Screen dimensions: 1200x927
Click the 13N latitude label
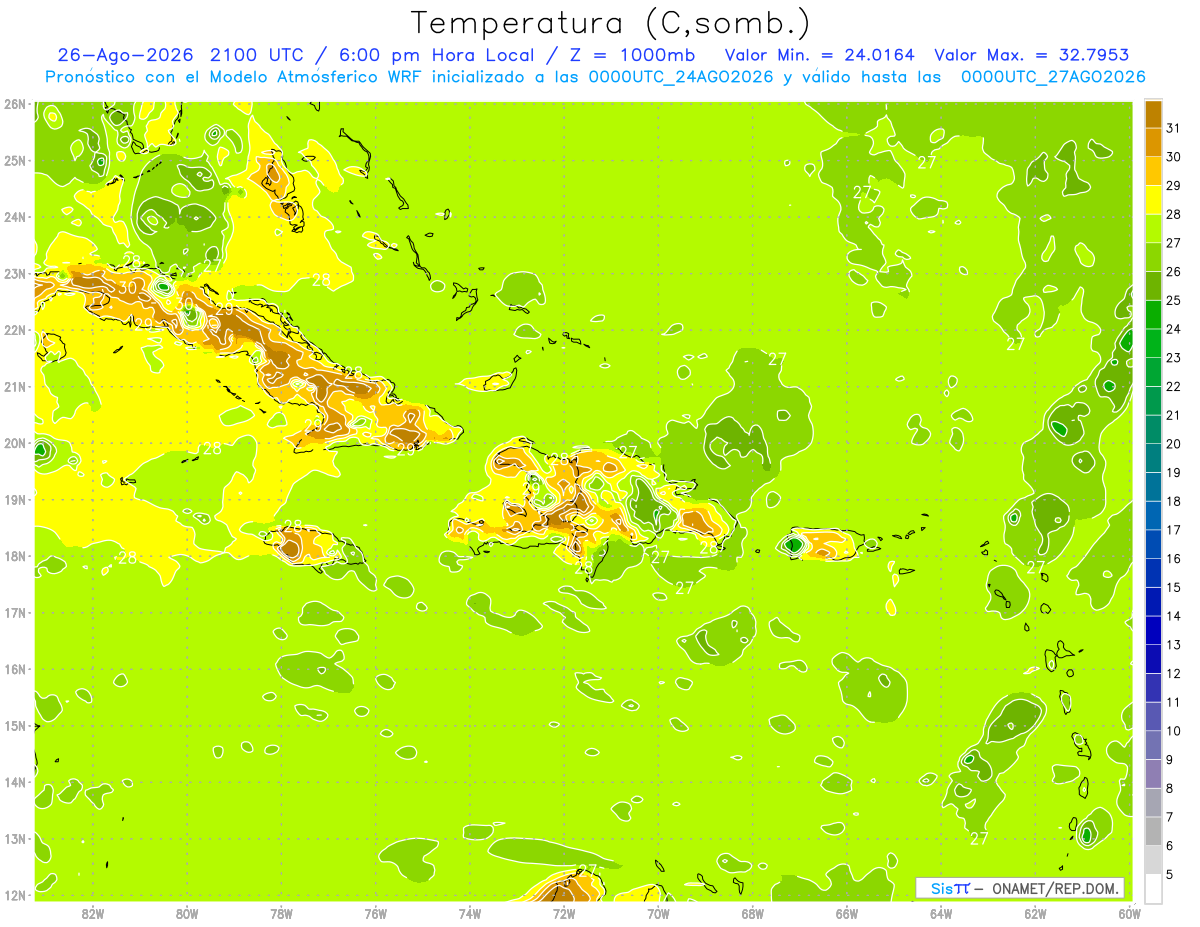[x=14, y=838]
